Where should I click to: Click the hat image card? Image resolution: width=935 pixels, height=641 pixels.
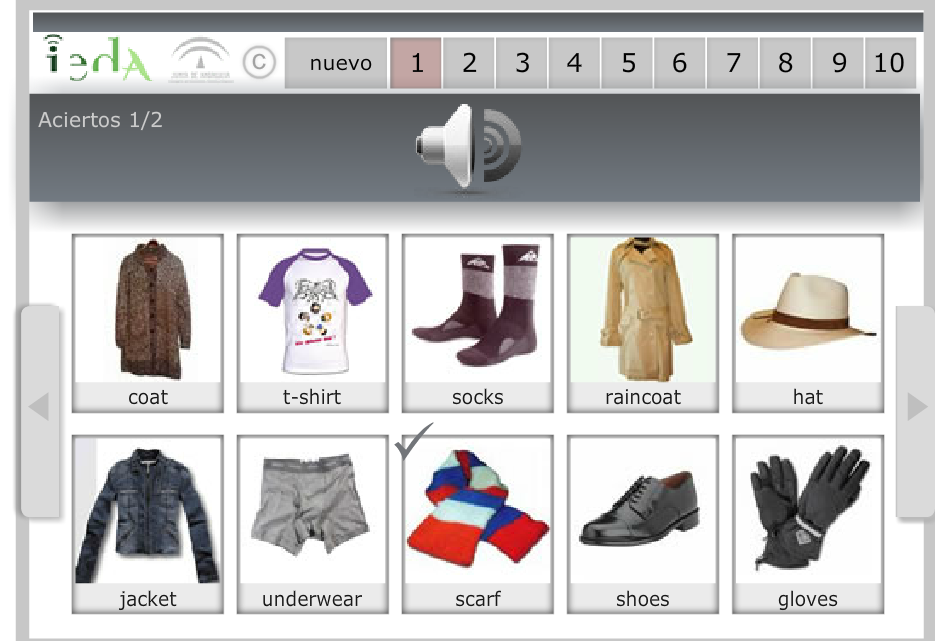808,323
